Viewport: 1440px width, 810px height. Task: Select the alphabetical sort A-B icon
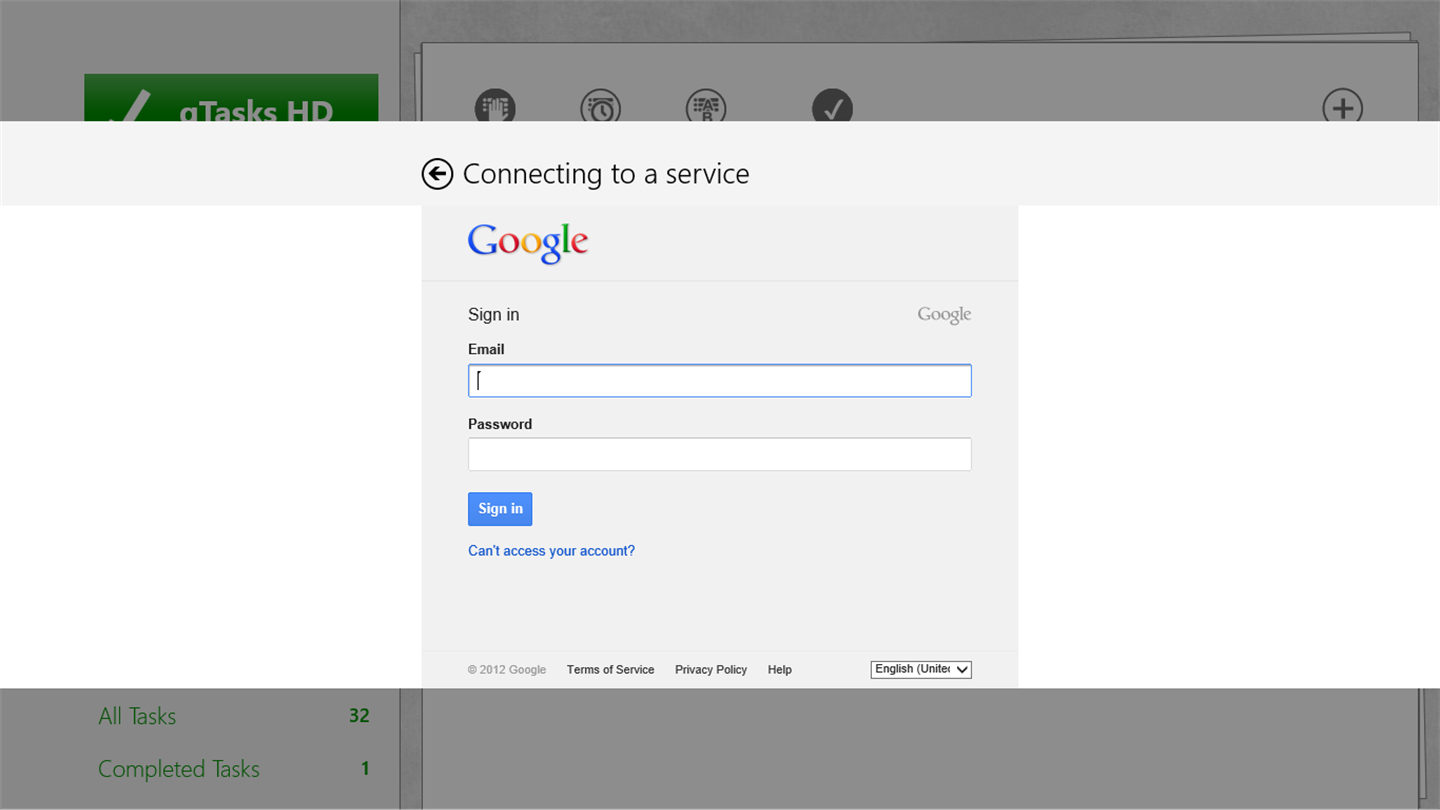(706, 107)
